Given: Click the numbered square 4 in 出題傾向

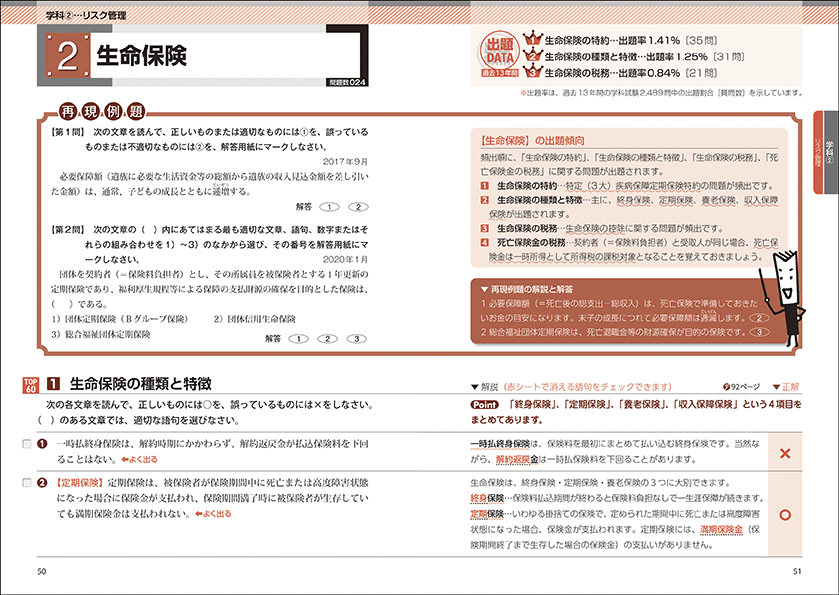Looking at the screenshot, I should coord(484,242).
